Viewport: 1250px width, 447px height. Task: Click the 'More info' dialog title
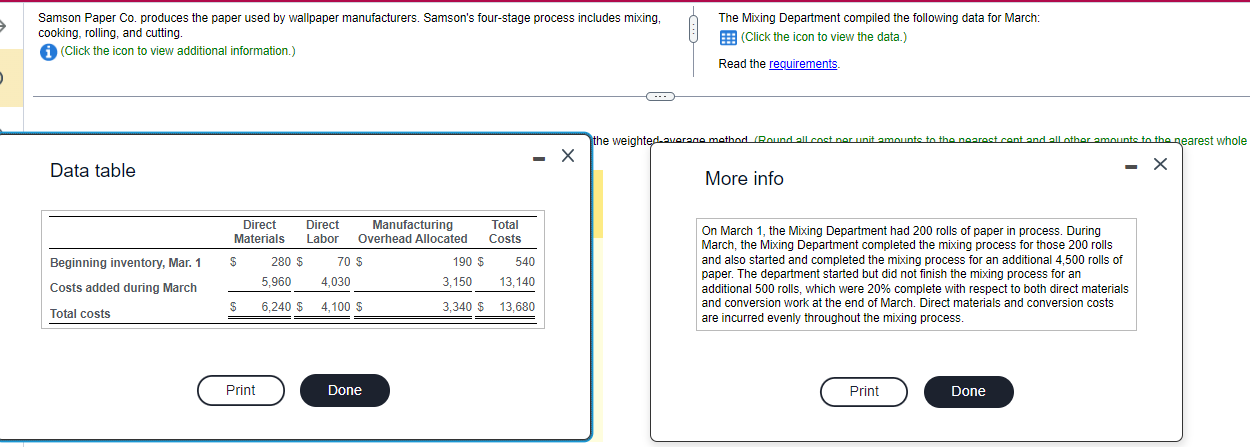click(744, 178)
